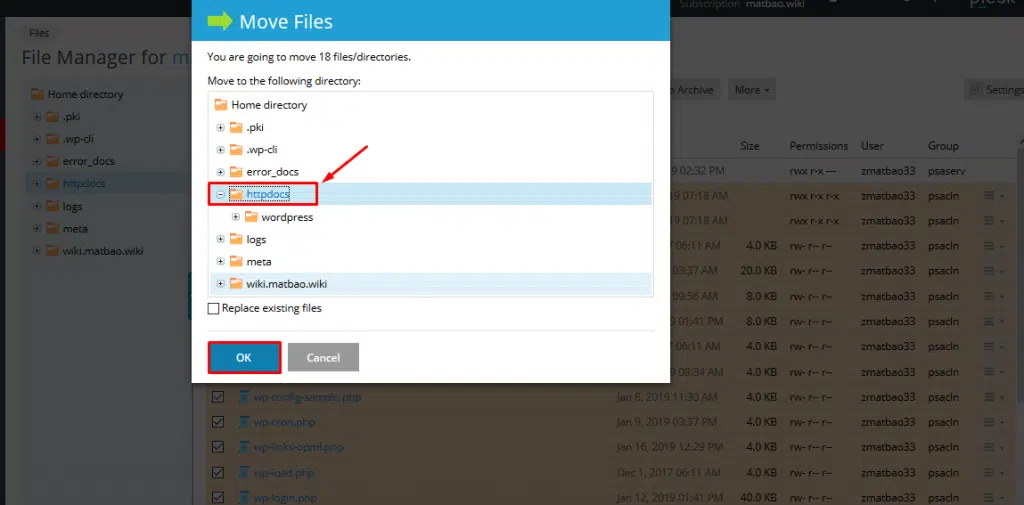Viewport: 1024px width, 505px height.
Task: Expand the error_docs node in dialog tree
Action: pyautogui.click(x=221, y=172)
